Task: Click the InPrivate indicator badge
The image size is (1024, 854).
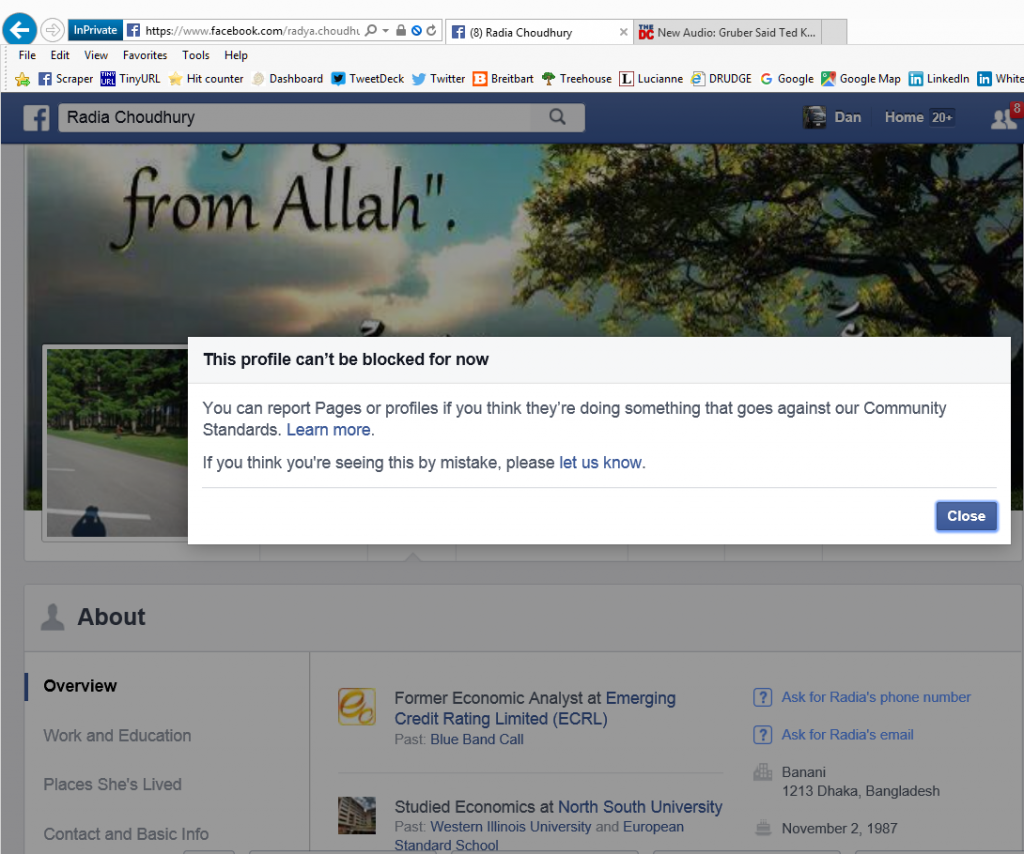Action: click(x=95, y=30)
